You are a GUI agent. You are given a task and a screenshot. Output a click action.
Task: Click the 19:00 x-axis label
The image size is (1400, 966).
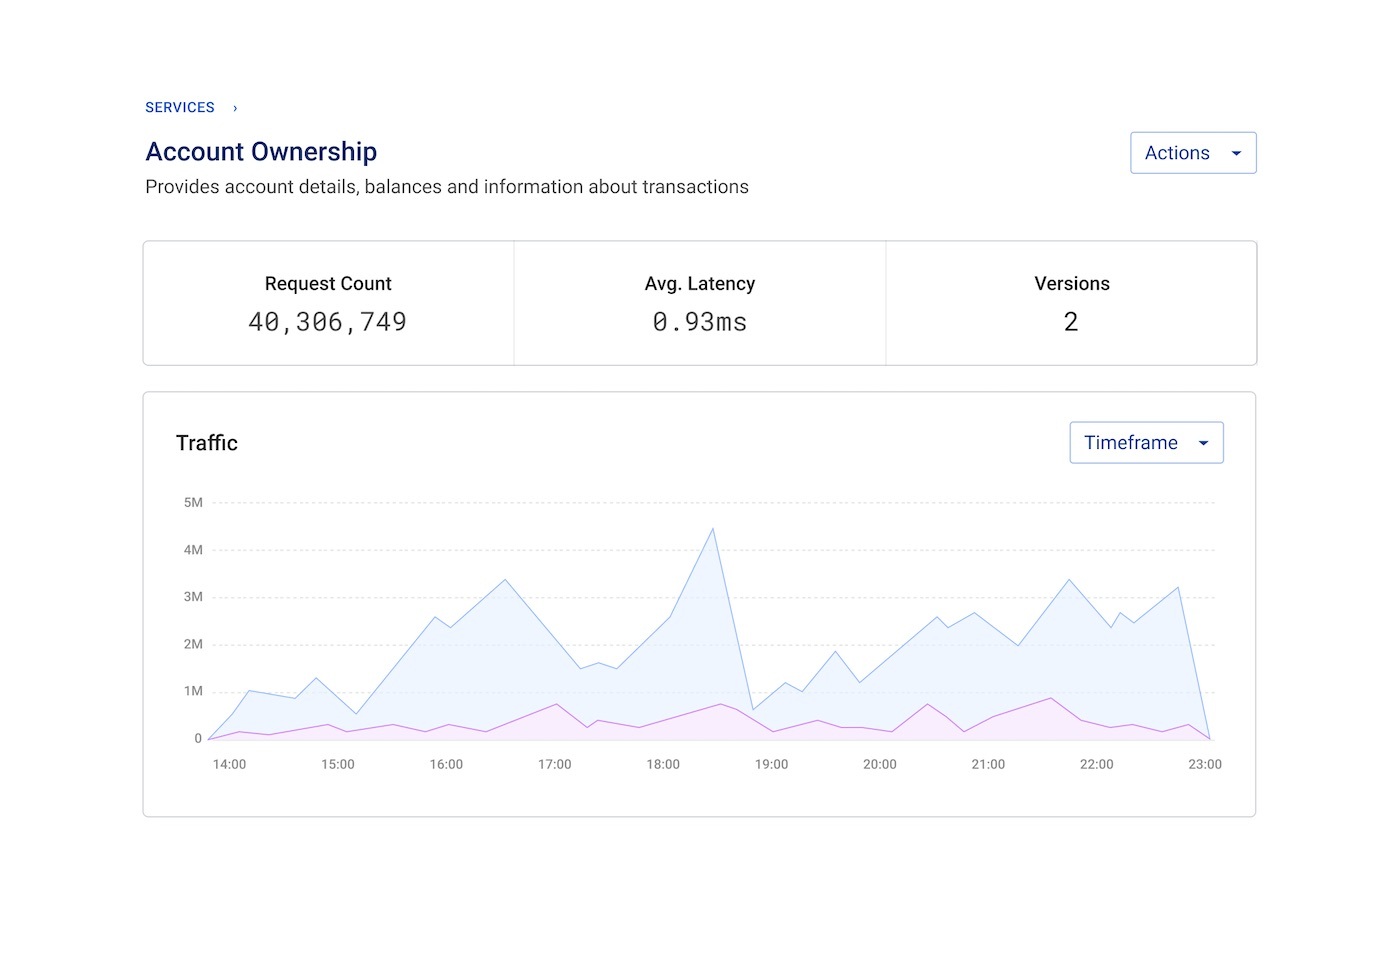tap(771, 765)
